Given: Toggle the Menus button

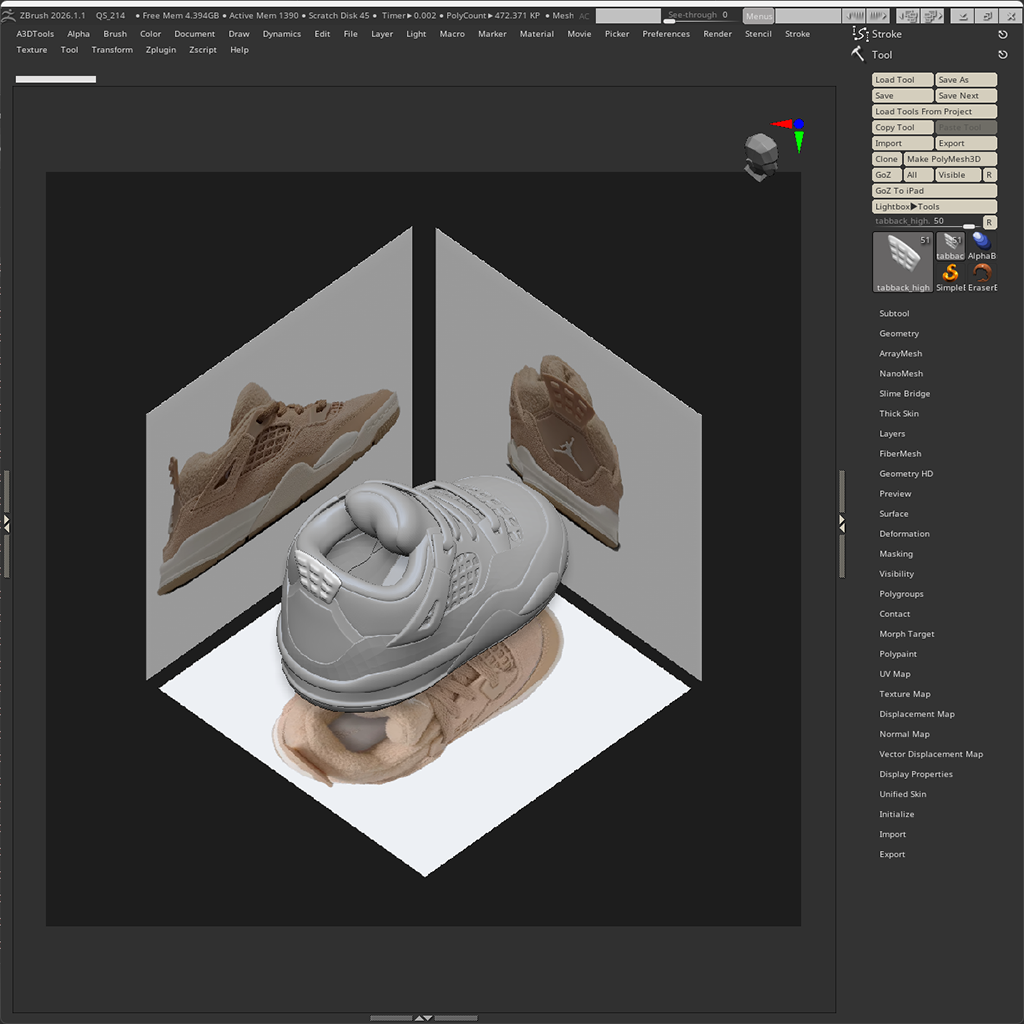Looking at the screenshot, I should pyautogui.click(x=758, y=16).
